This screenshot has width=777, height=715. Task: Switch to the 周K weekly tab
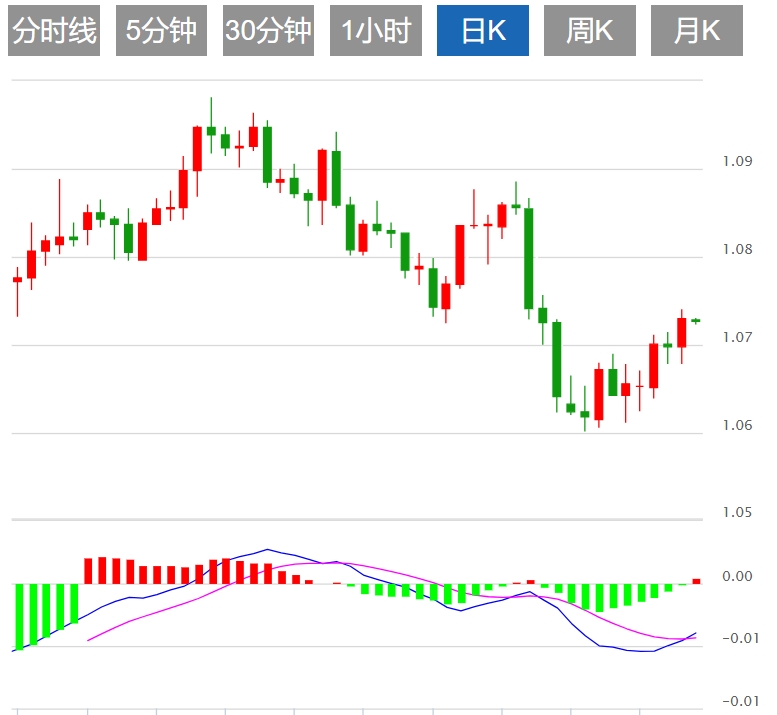tap(590, 31)
